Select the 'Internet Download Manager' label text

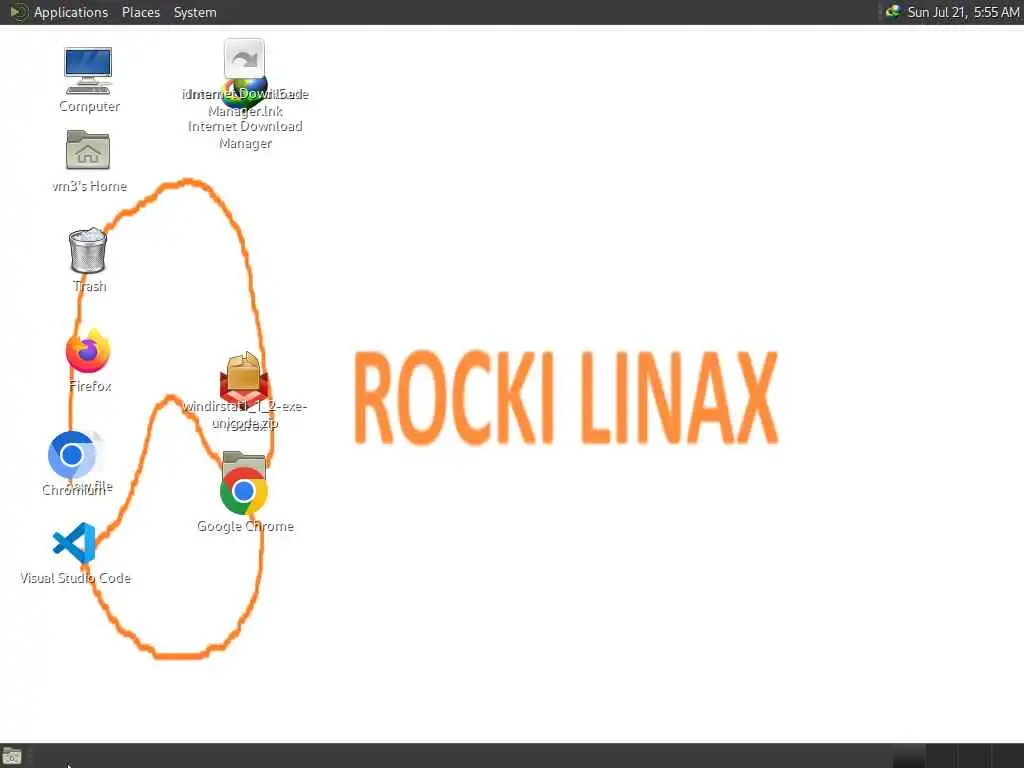245,135
